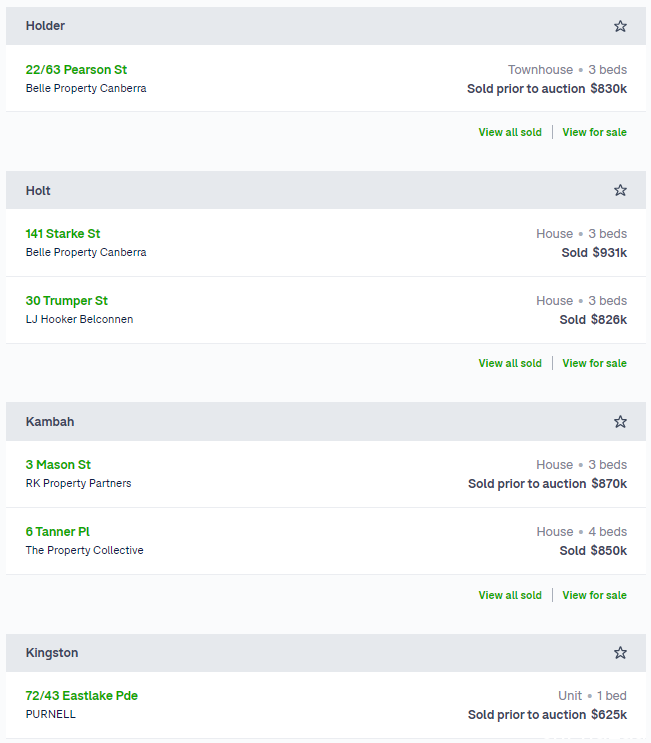
Task: Open 141 Starke St listing
Action: click(x=63, y=234)
